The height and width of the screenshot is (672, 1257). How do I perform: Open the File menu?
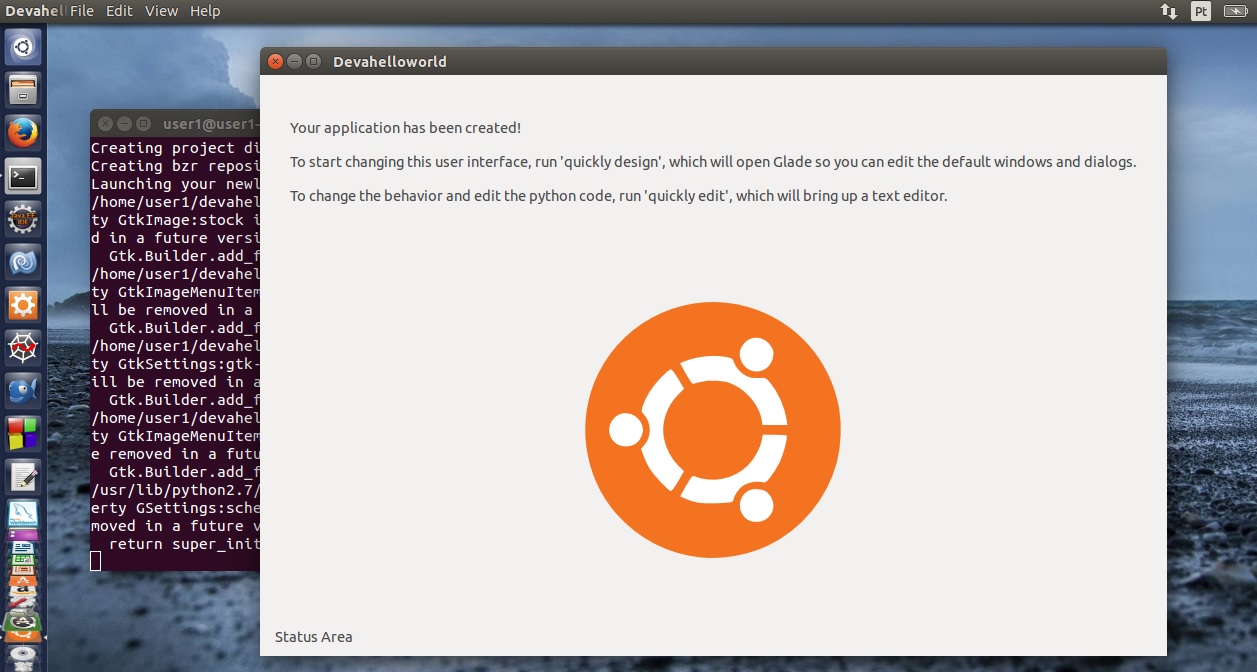pyautogui.click(x=82, y=11)
